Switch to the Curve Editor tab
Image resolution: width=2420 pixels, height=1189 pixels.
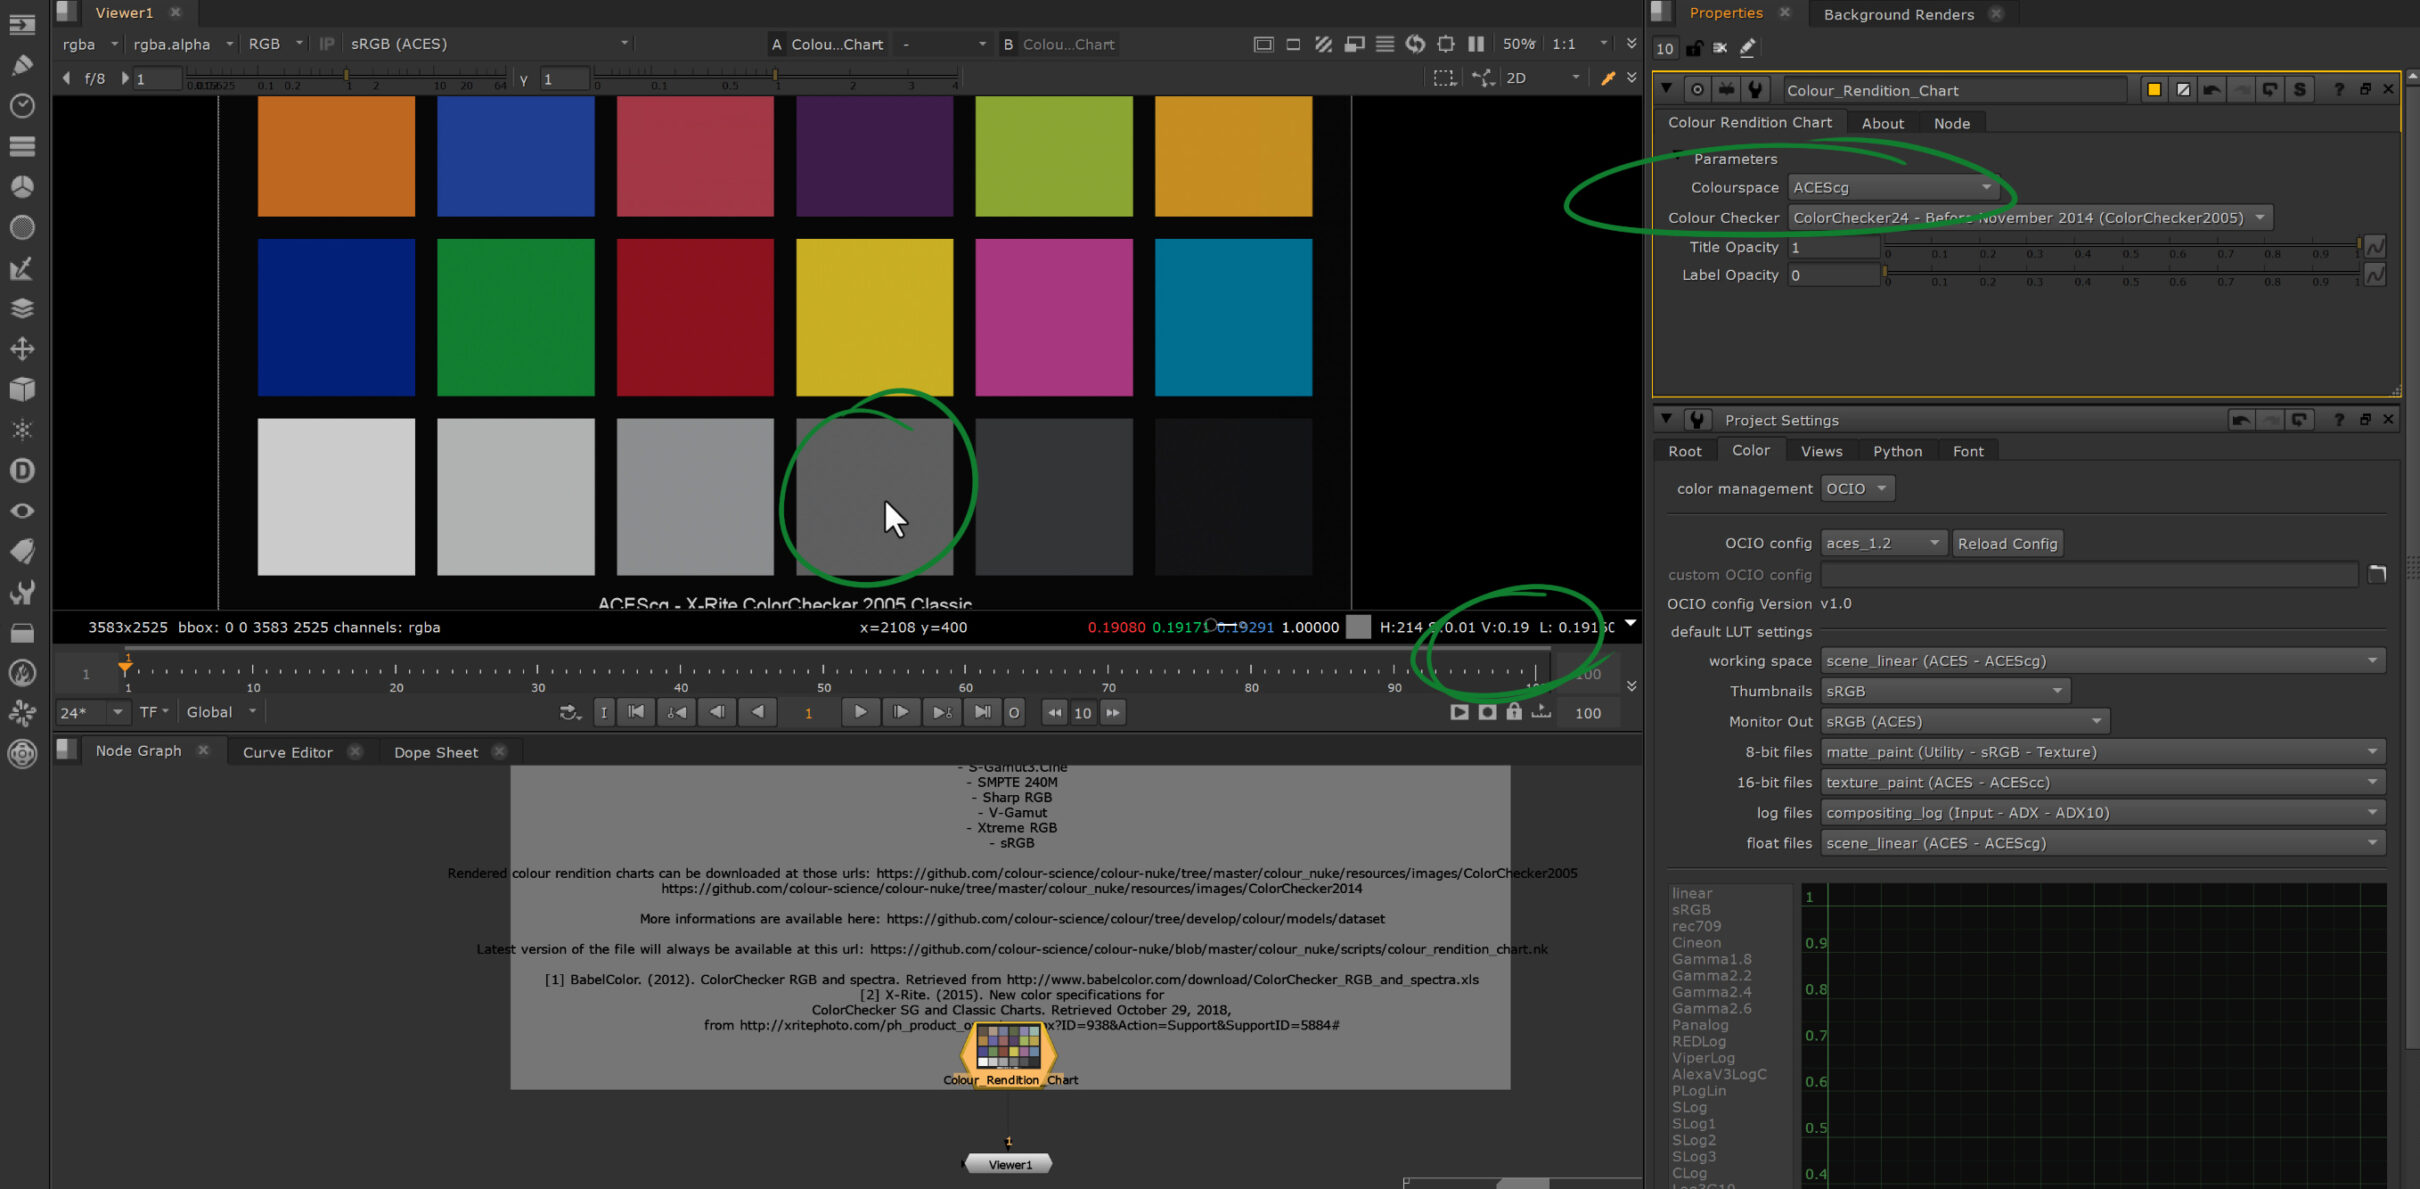tap(287, 752)
